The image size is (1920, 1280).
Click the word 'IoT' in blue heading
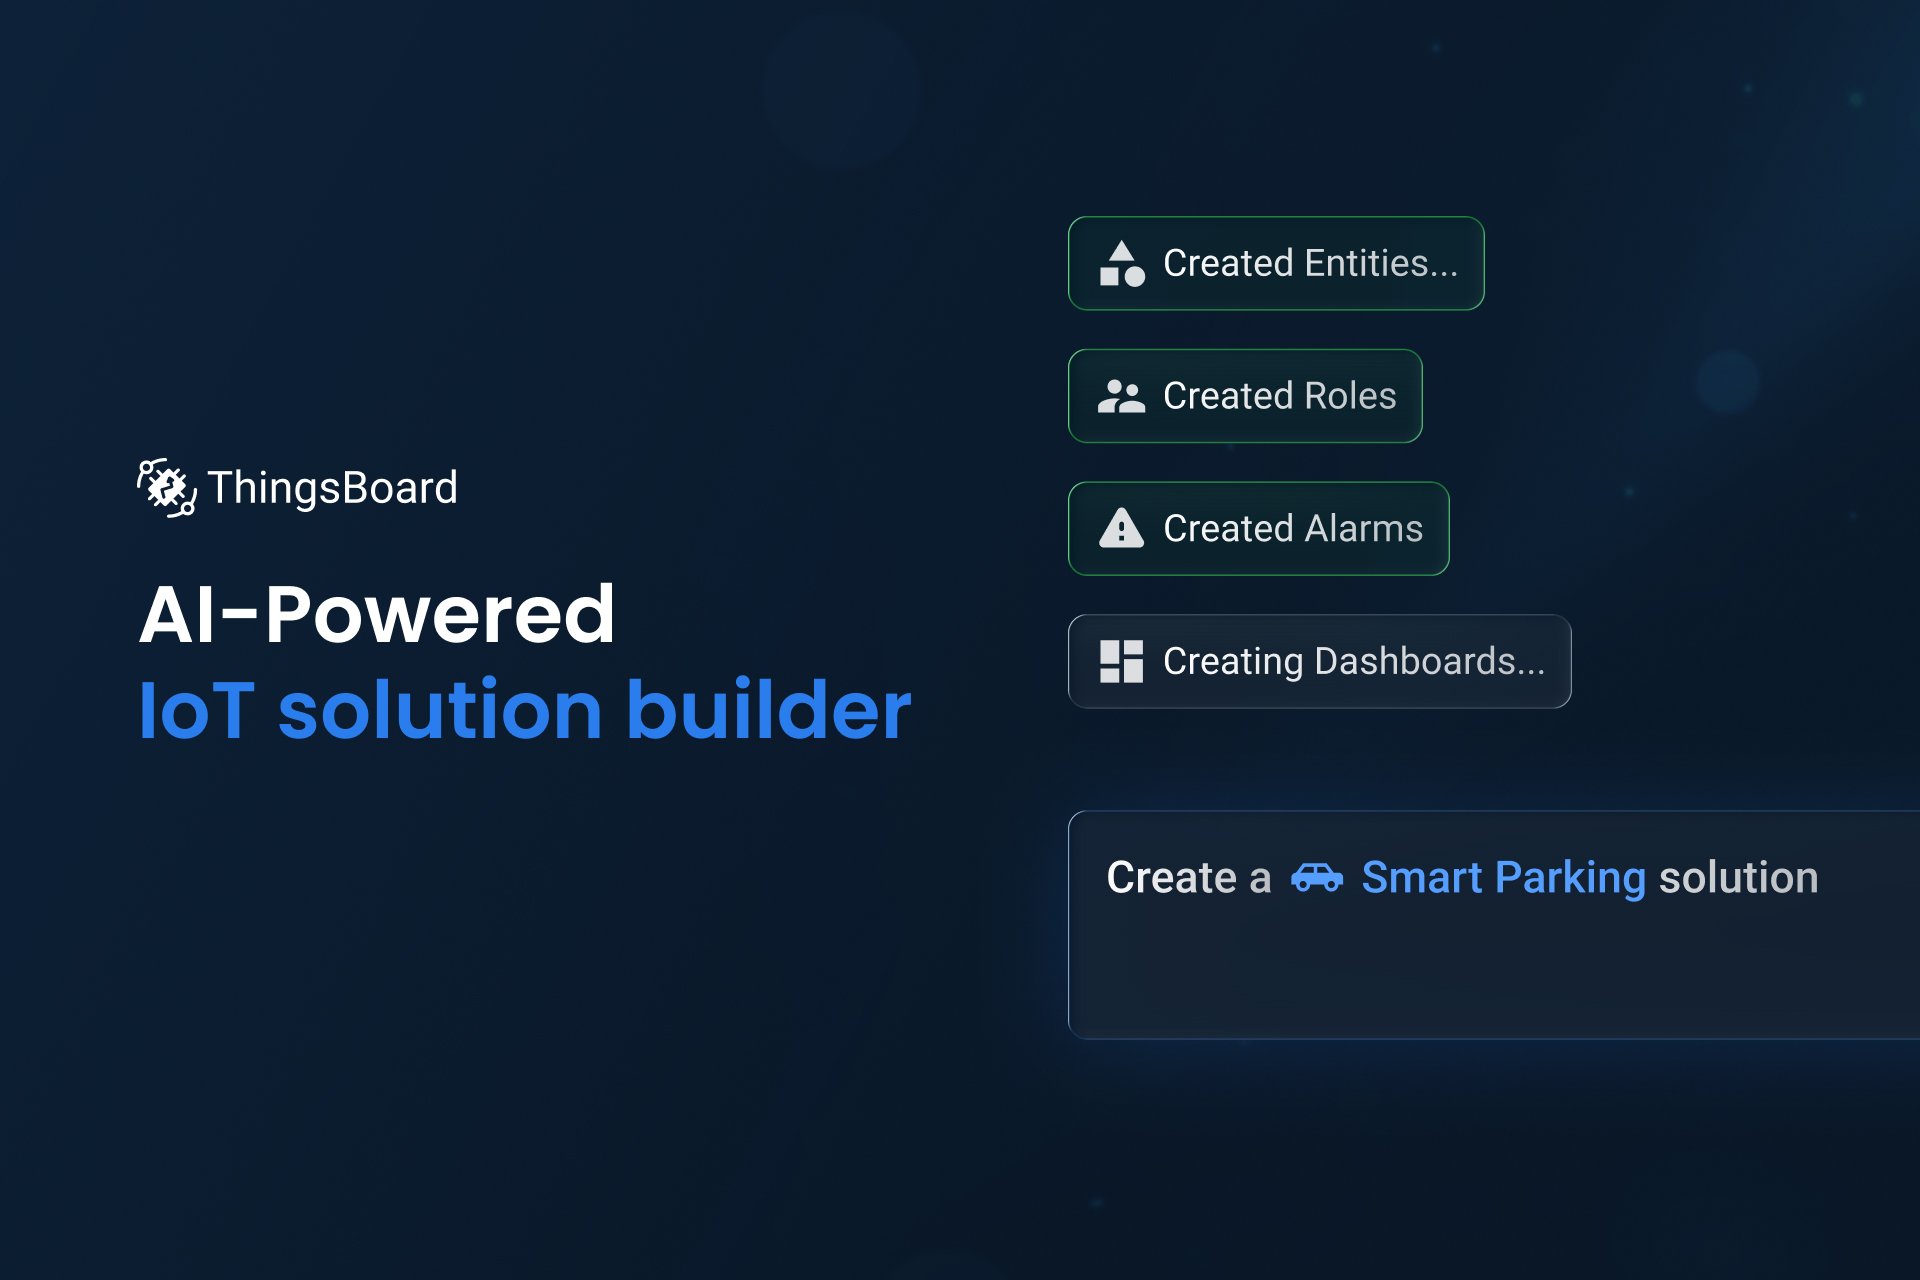[x=197, y=710]
